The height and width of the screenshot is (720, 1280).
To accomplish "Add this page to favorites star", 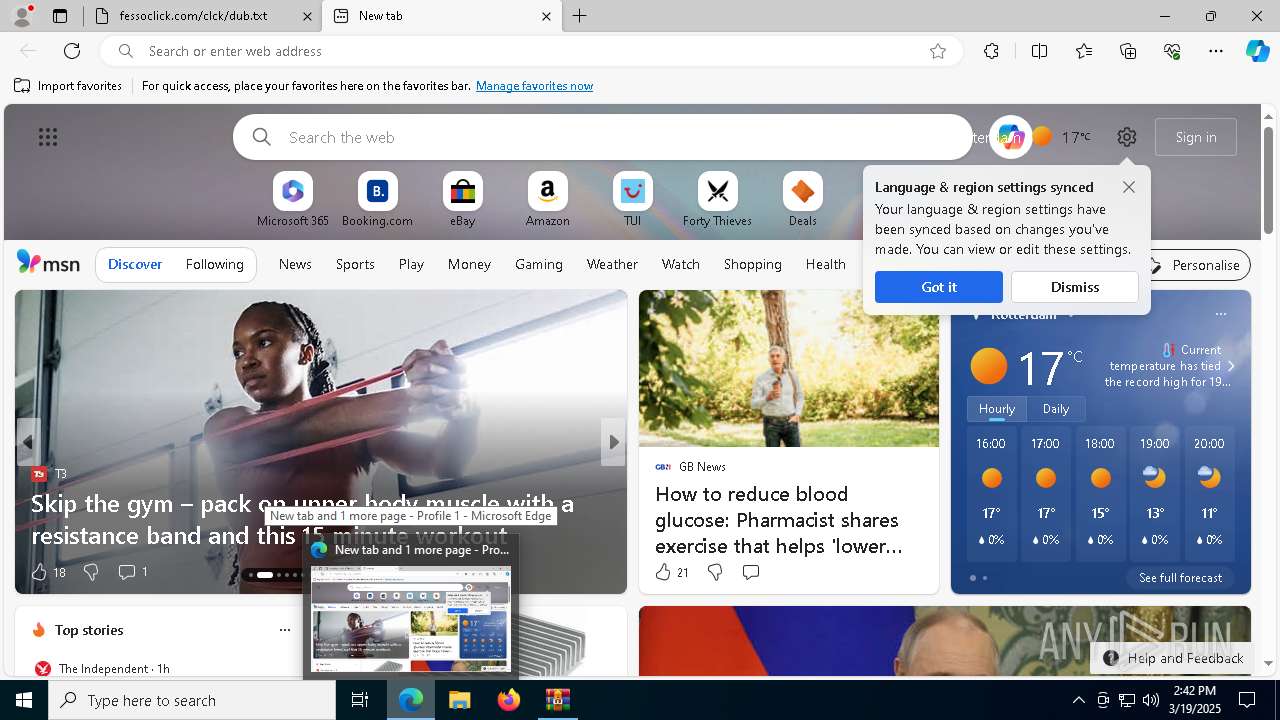I will [x=938, y=51].
